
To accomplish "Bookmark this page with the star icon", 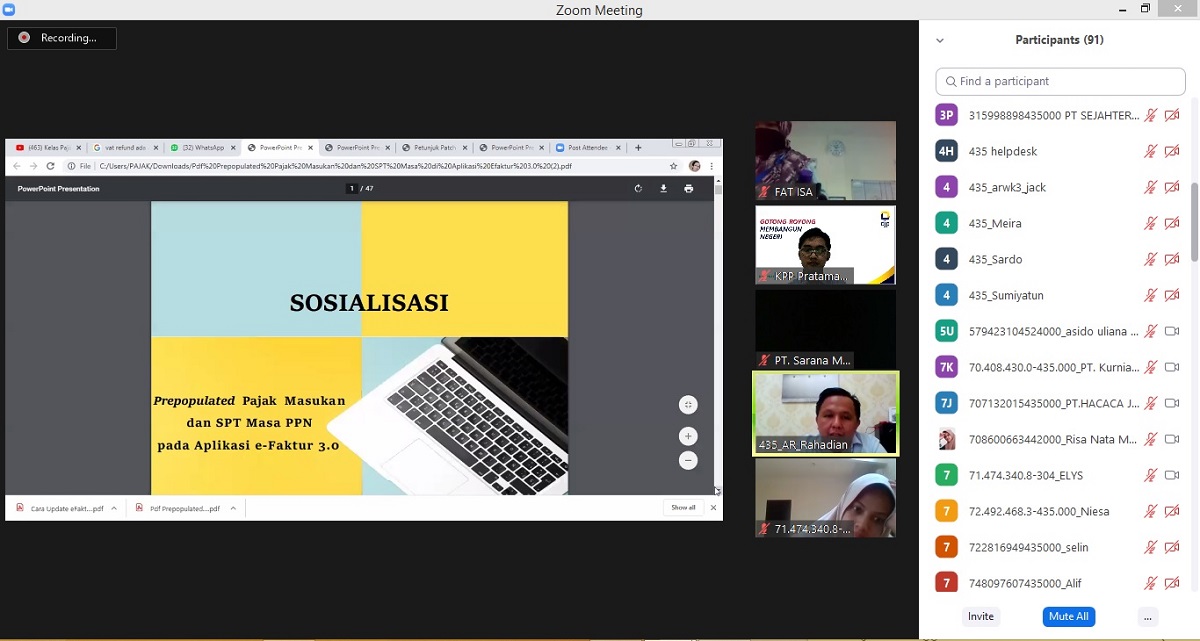I will coord(674,166).
